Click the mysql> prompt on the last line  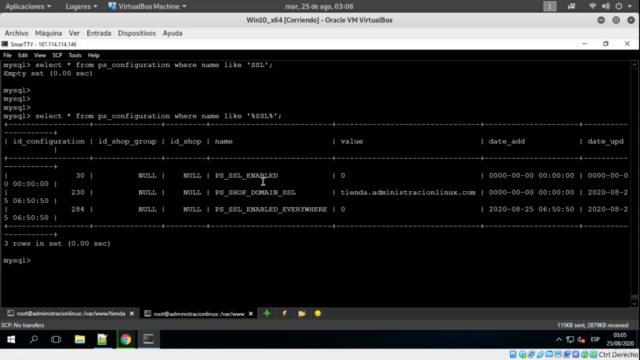point(17,260)
